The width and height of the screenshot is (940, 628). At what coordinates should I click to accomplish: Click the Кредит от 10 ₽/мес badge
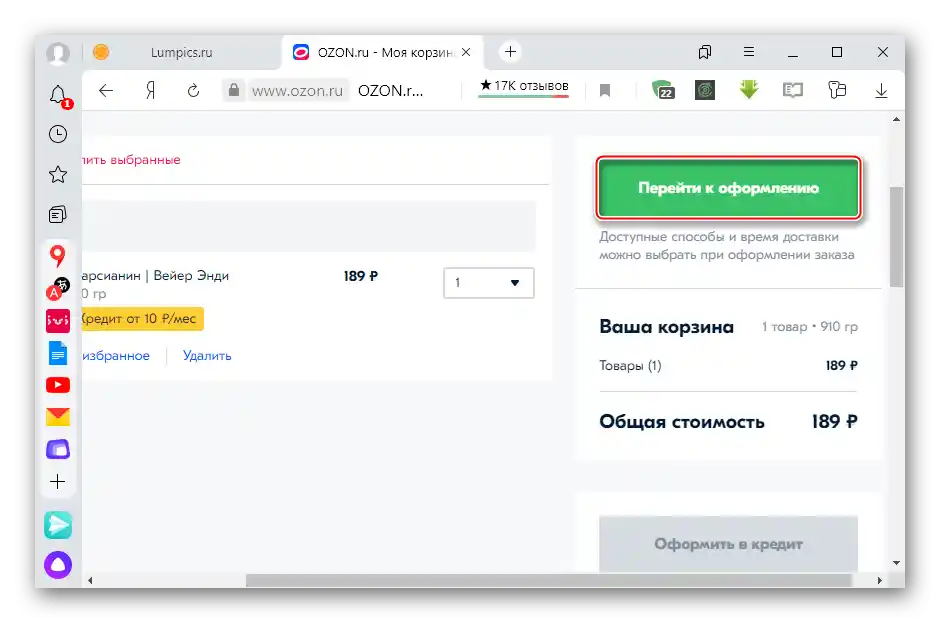(143, 319)
